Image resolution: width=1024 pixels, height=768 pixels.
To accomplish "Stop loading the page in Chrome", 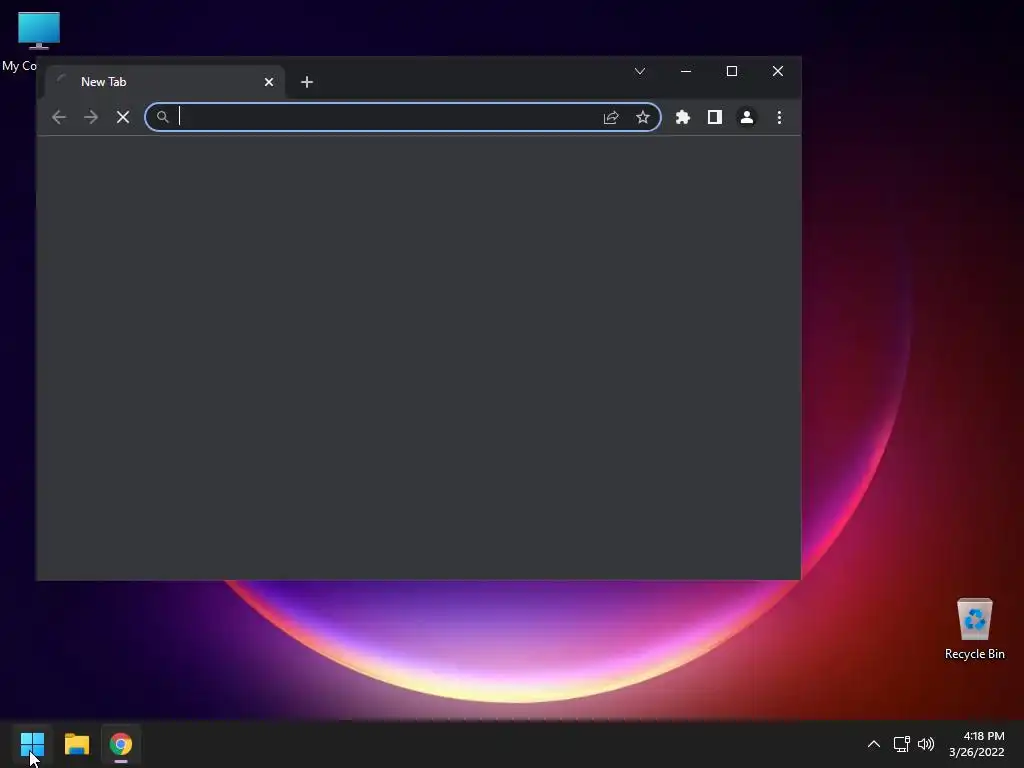I will tap(123, 117).
